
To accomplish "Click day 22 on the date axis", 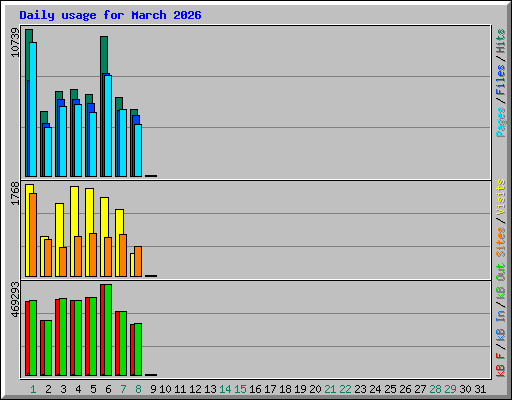I will (x=345, y=389).
